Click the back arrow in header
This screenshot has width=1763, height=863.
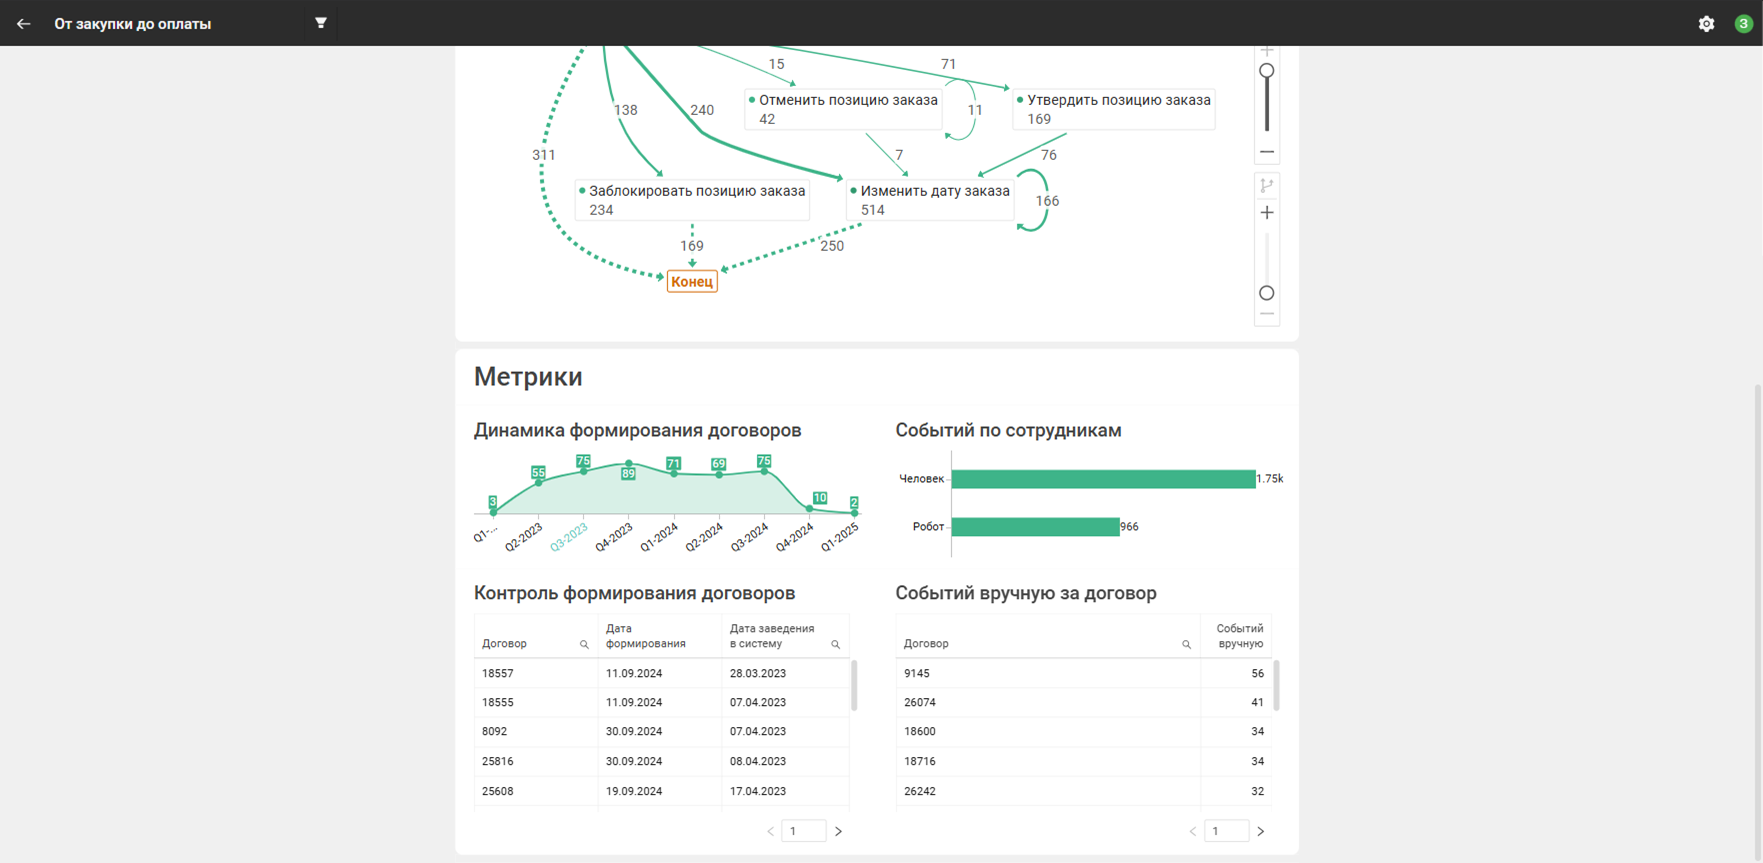(23, 24)
